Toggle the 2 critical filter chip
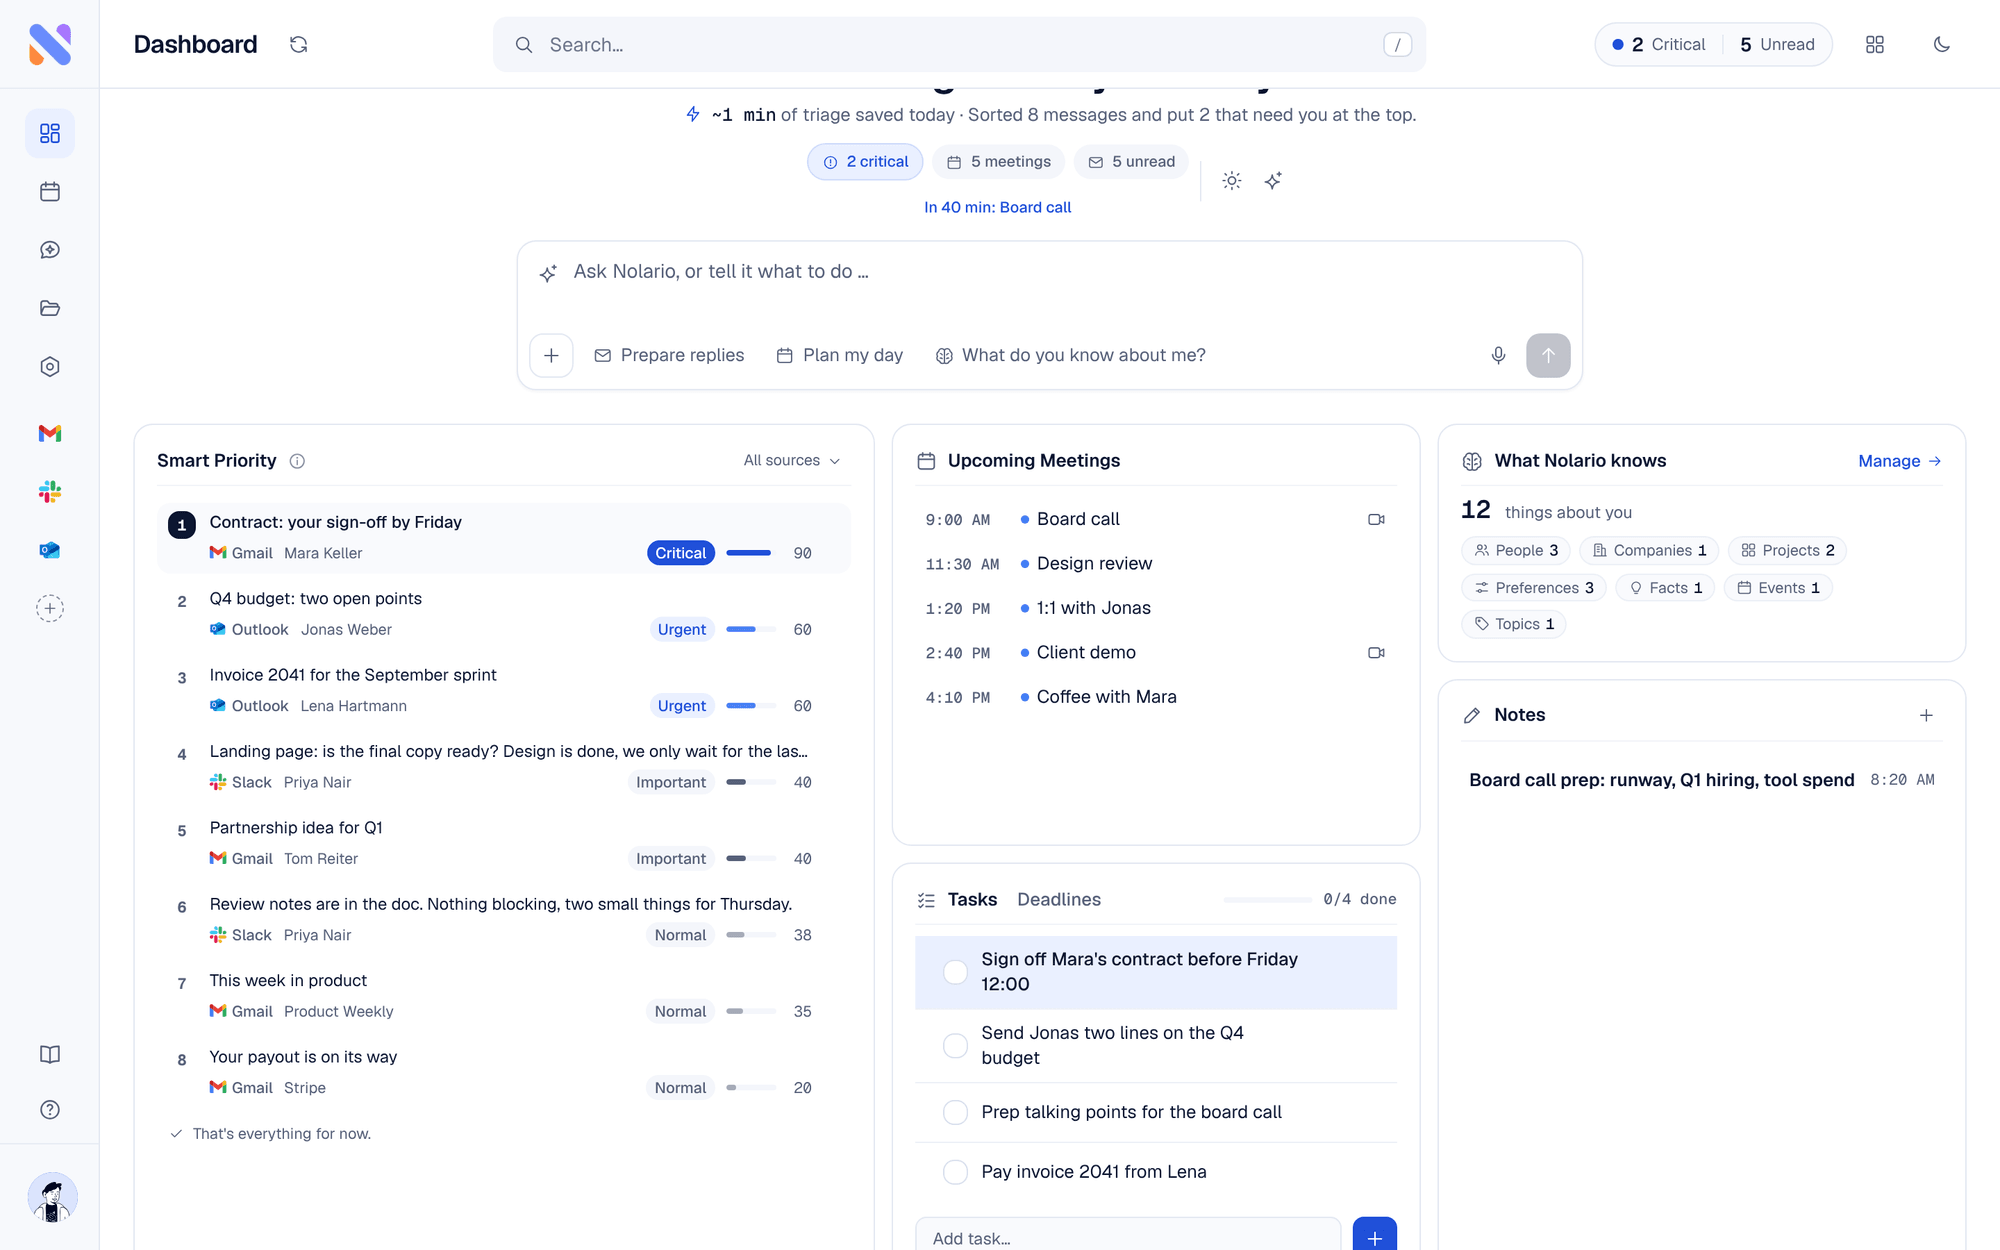 pos(865,162)
